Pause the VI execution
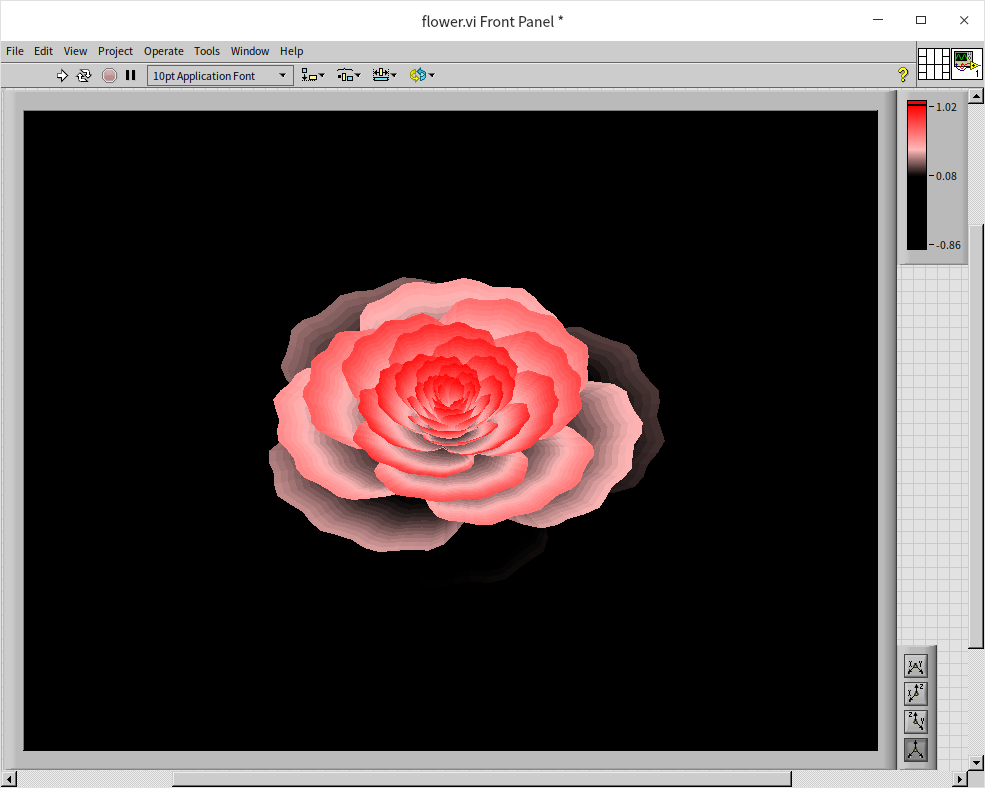The image size is (985, 788). (x=131, y=75)
